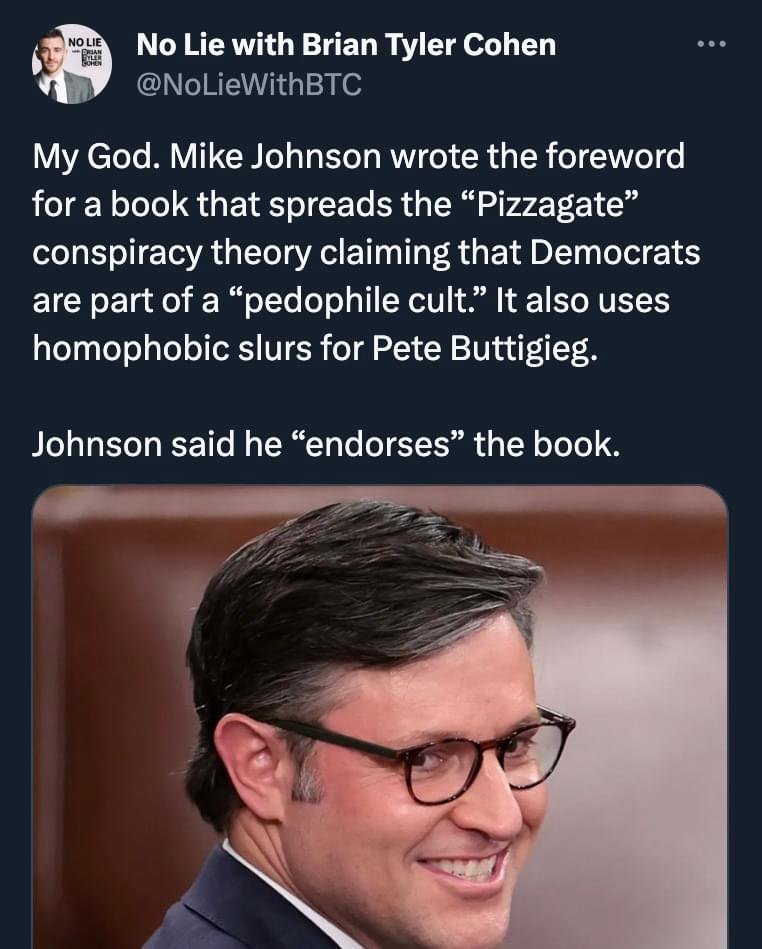Open the attached photo of the man with glasses
Screen dimensions: 762x949
click(380, 717)
